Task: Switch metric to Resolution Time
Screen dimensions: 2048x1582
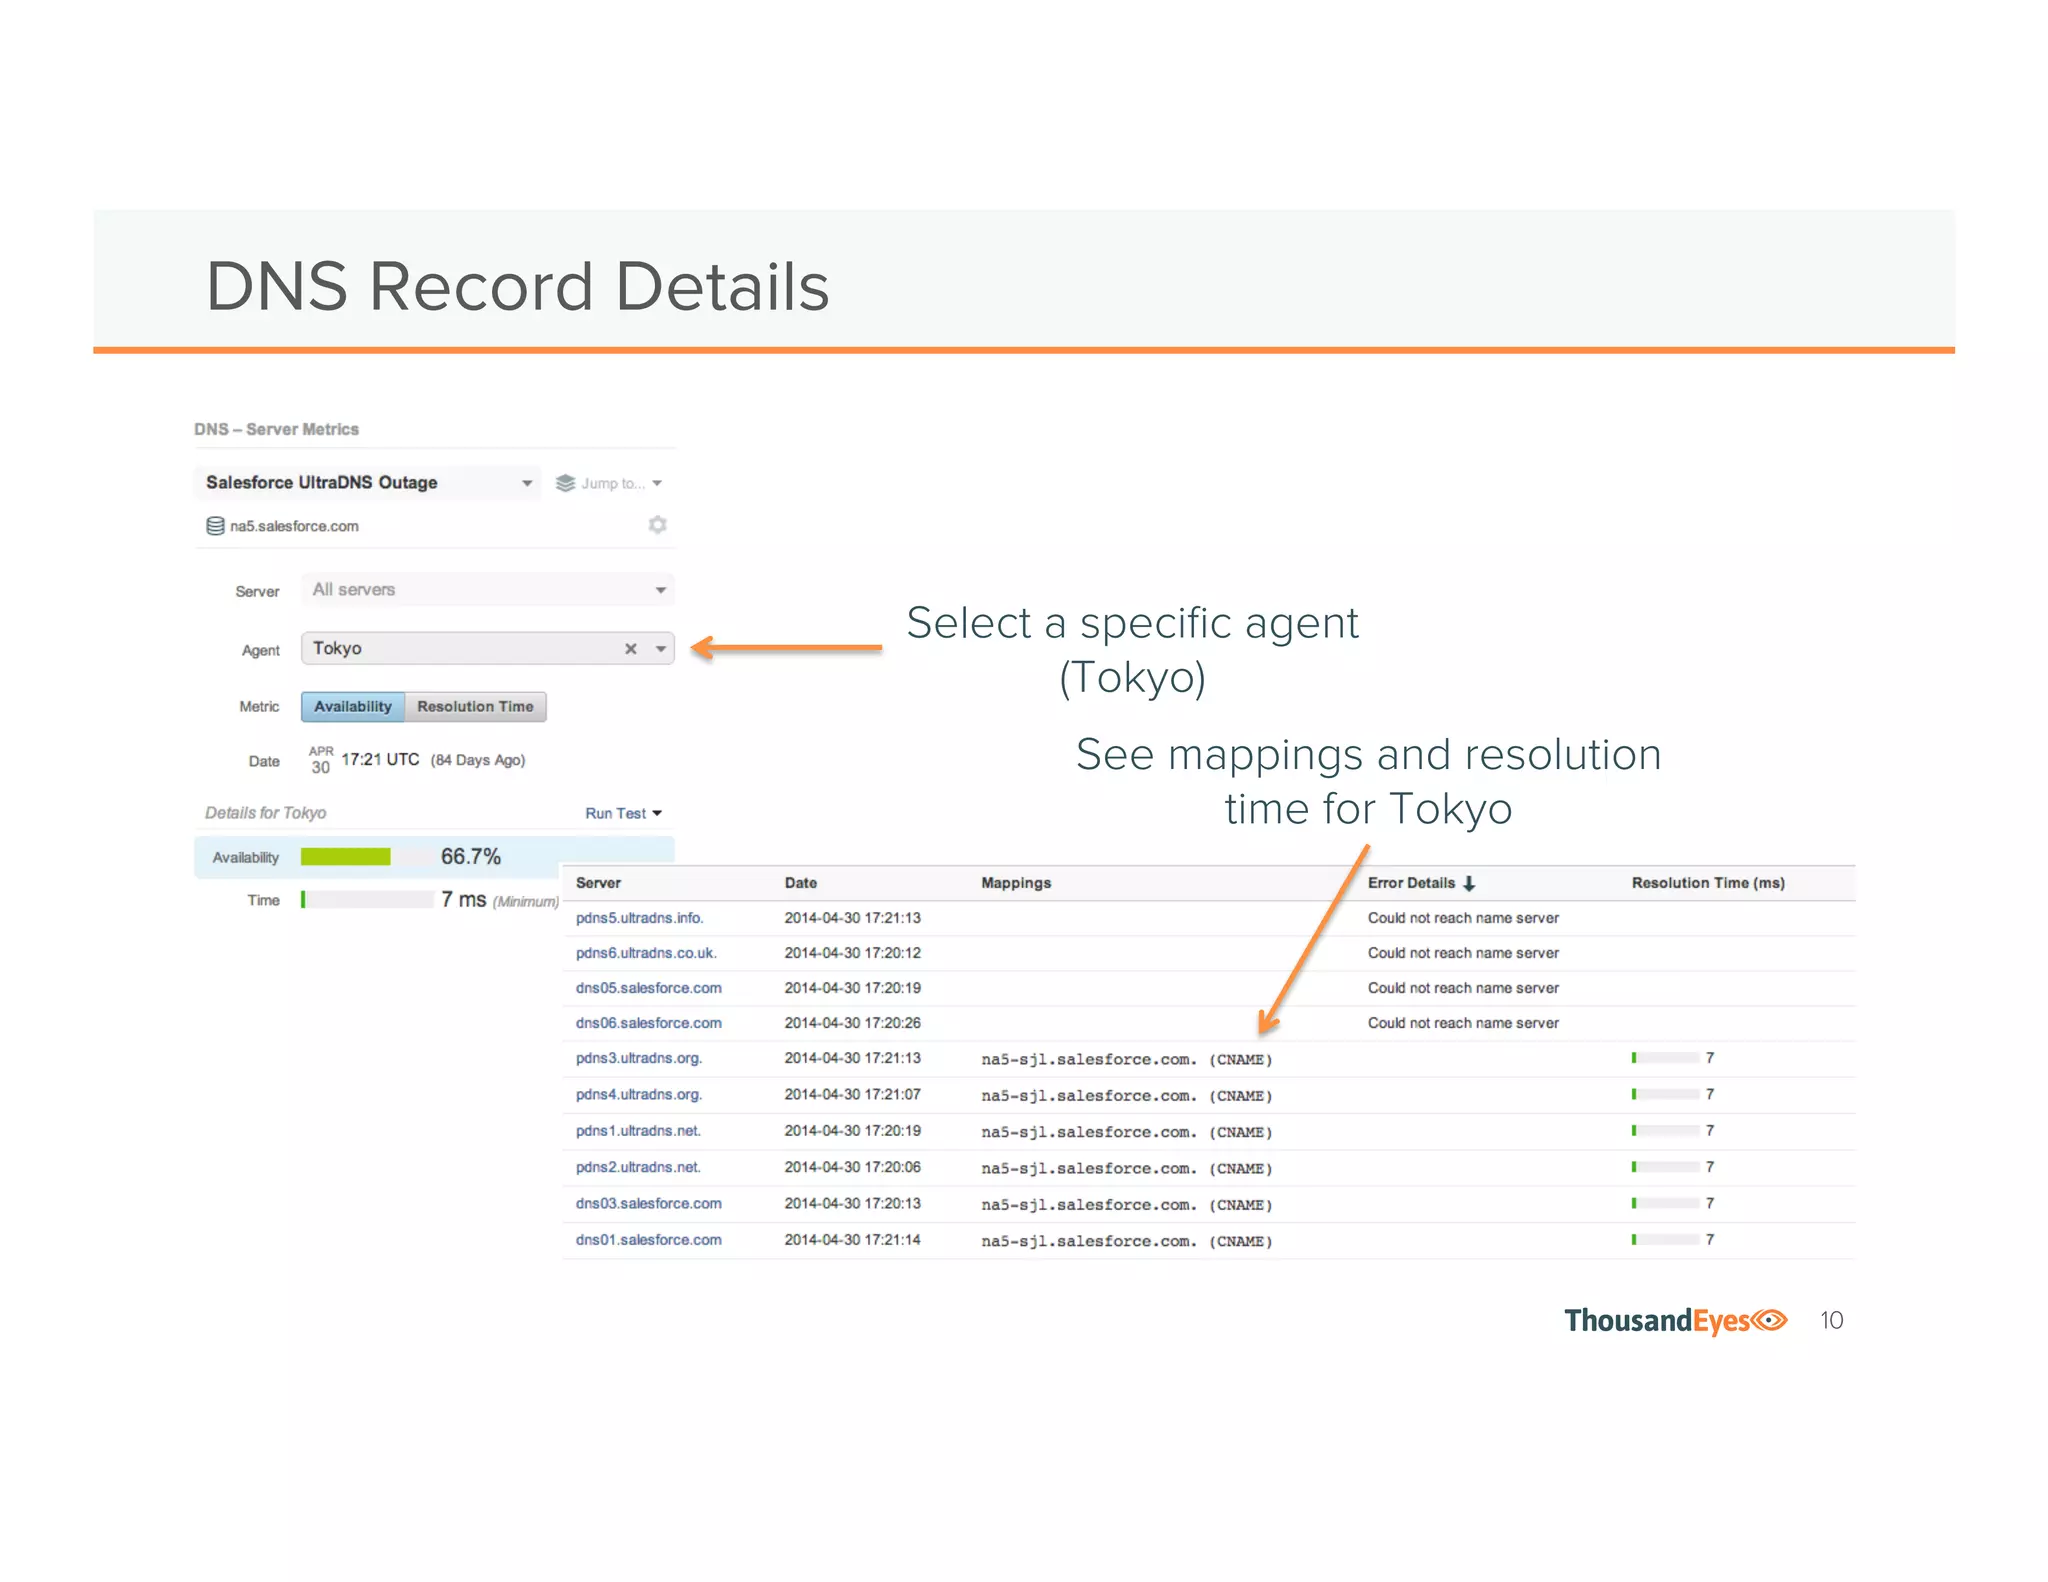Action: click(475, 707)
